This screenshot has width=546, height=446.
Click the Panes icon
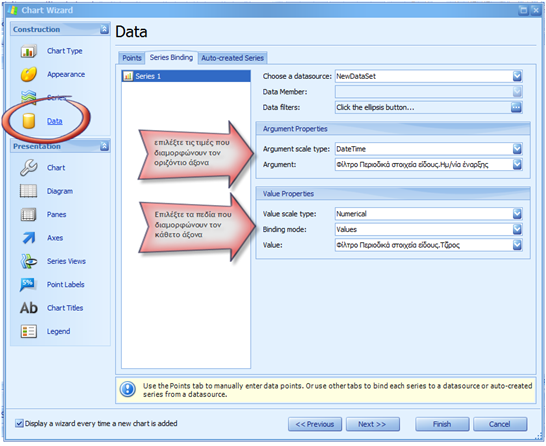(x=29, y=214)
